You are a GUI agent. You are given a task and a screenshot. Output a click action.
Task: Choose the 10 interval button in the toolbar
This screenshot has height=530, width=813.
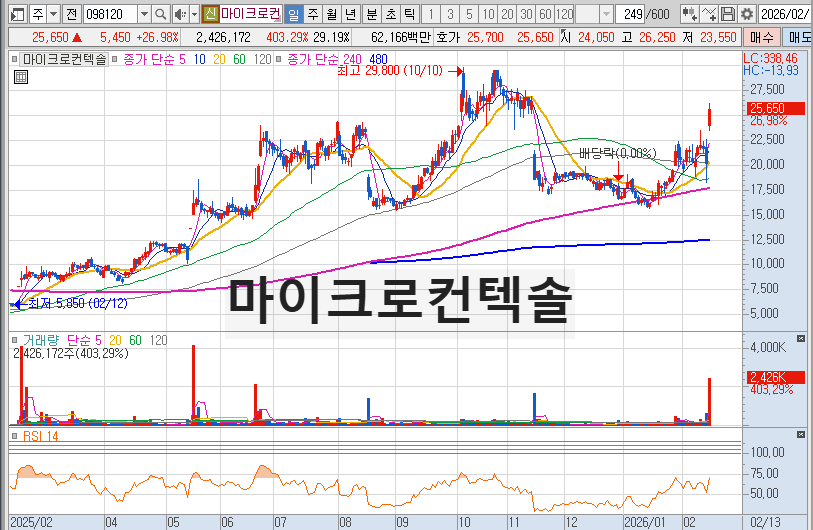pos(488,14)
